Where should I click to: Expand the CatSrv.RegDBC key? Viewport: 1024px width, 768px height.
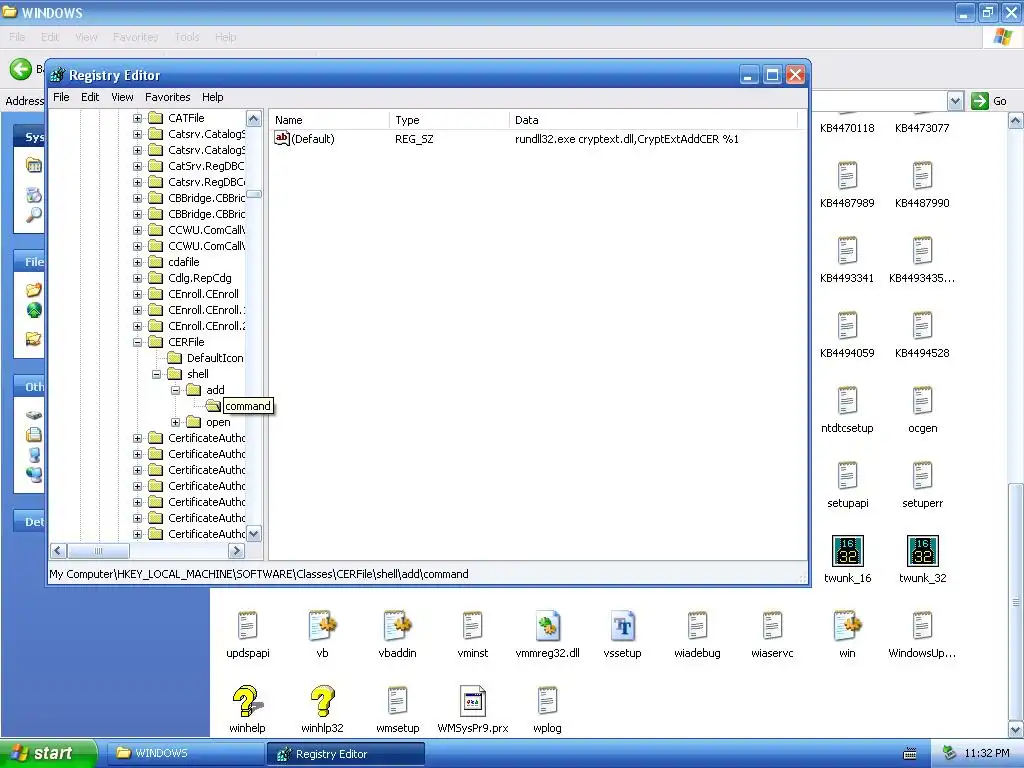(137, 166)
